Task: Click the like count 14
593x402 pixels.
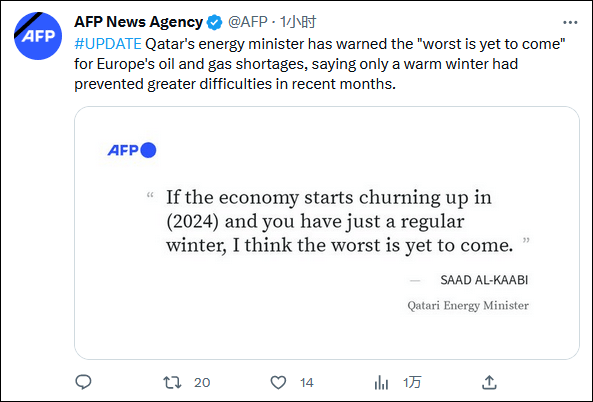Action: click(x=307, y=383)
